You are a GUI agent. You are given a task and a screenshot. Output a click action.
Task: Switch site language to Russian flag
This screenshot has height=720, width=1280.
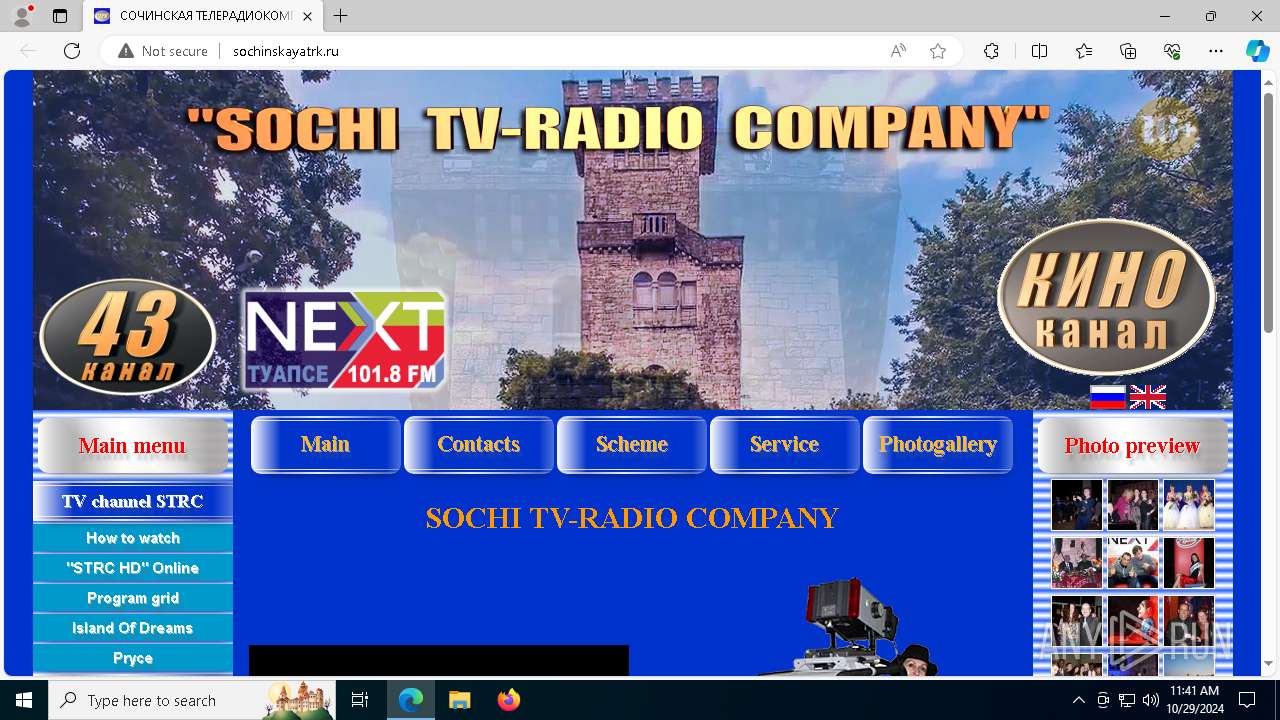1107,397
